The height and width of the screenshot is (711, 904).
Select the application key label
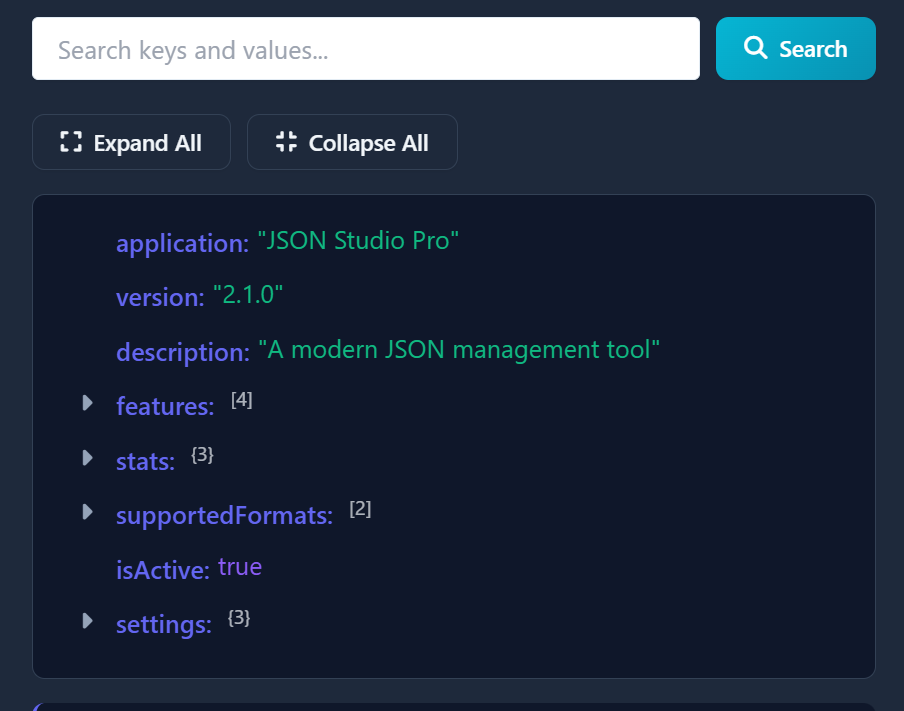(182, 243)
